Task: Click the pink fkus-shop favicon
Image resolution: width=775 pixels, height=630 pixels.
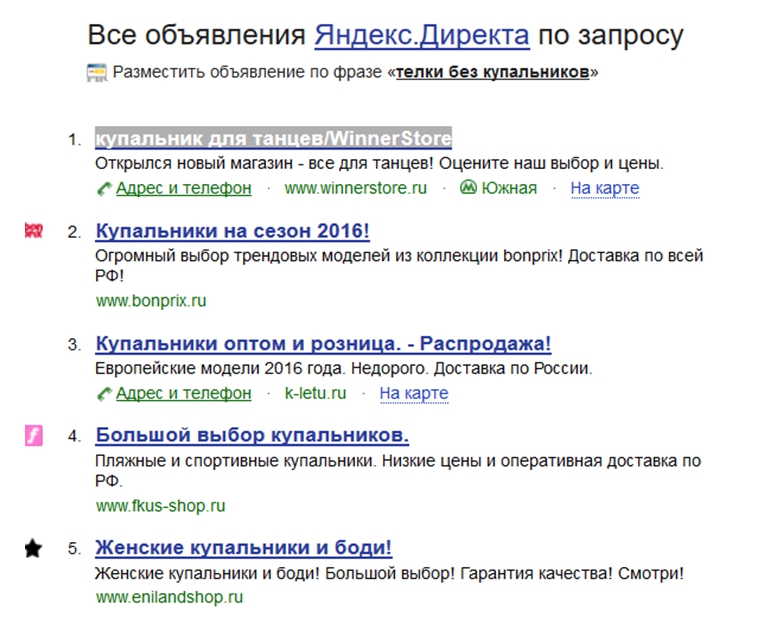Action: tap(33, 435)
